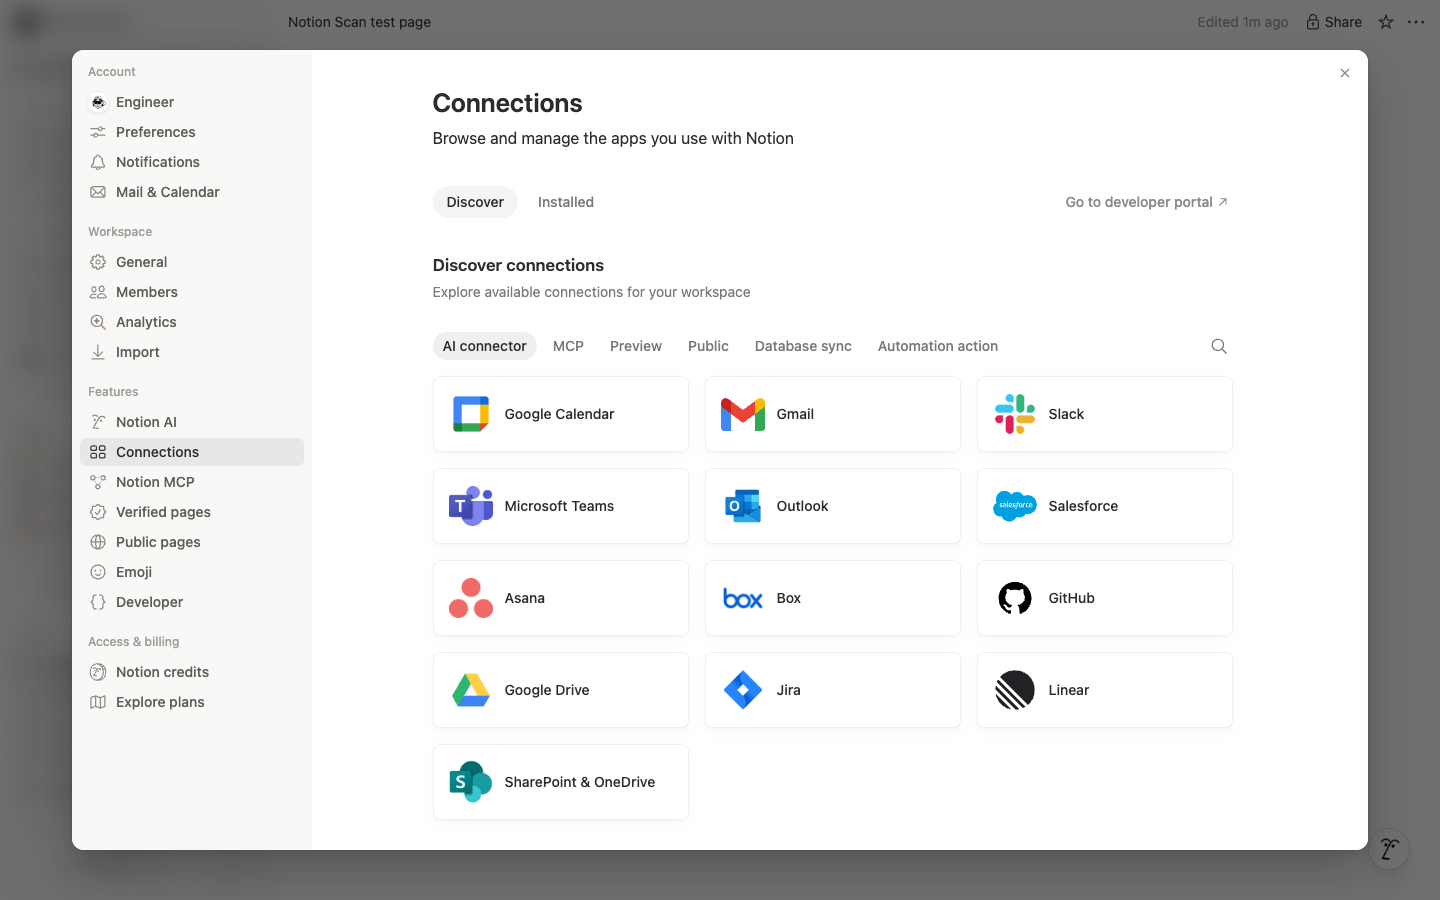
Task: Click the GitHub octocat logo
Action: (x=1015, y=598)
